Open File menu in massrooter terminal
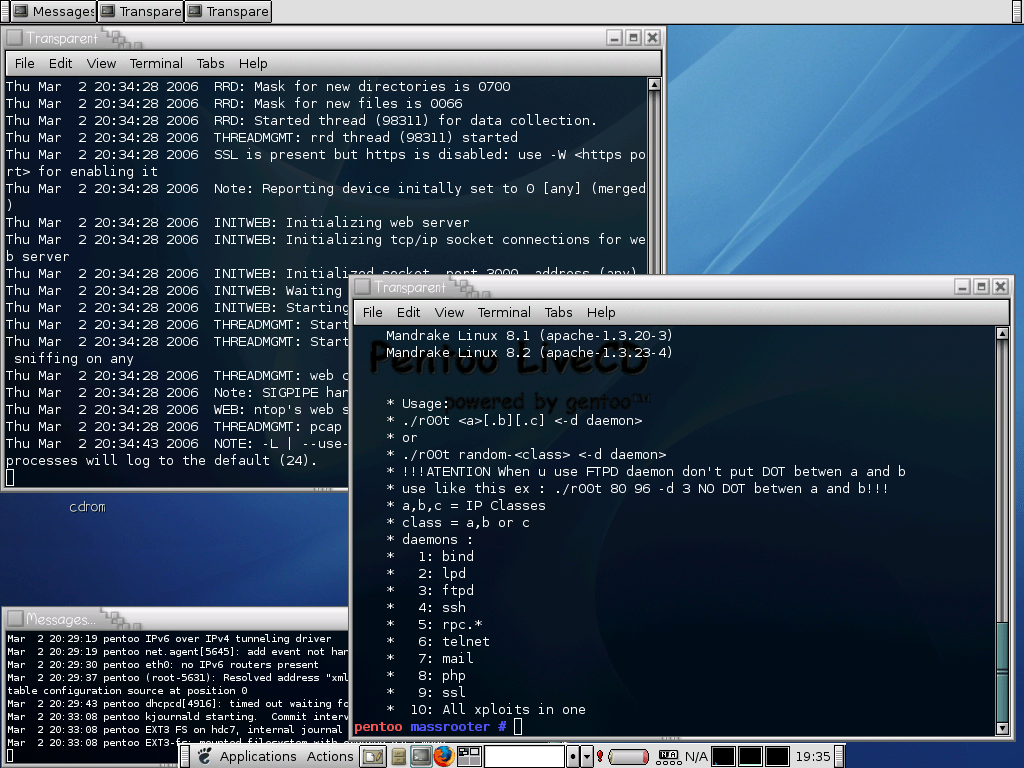 coord(373,312)
